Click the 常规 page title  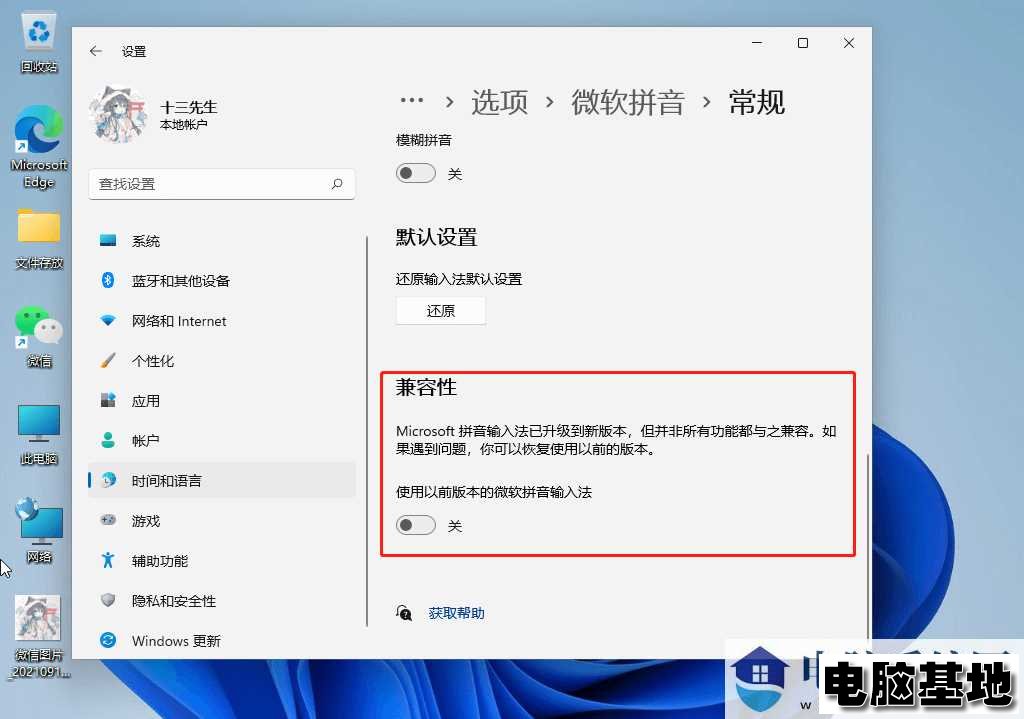pos(757,102)
